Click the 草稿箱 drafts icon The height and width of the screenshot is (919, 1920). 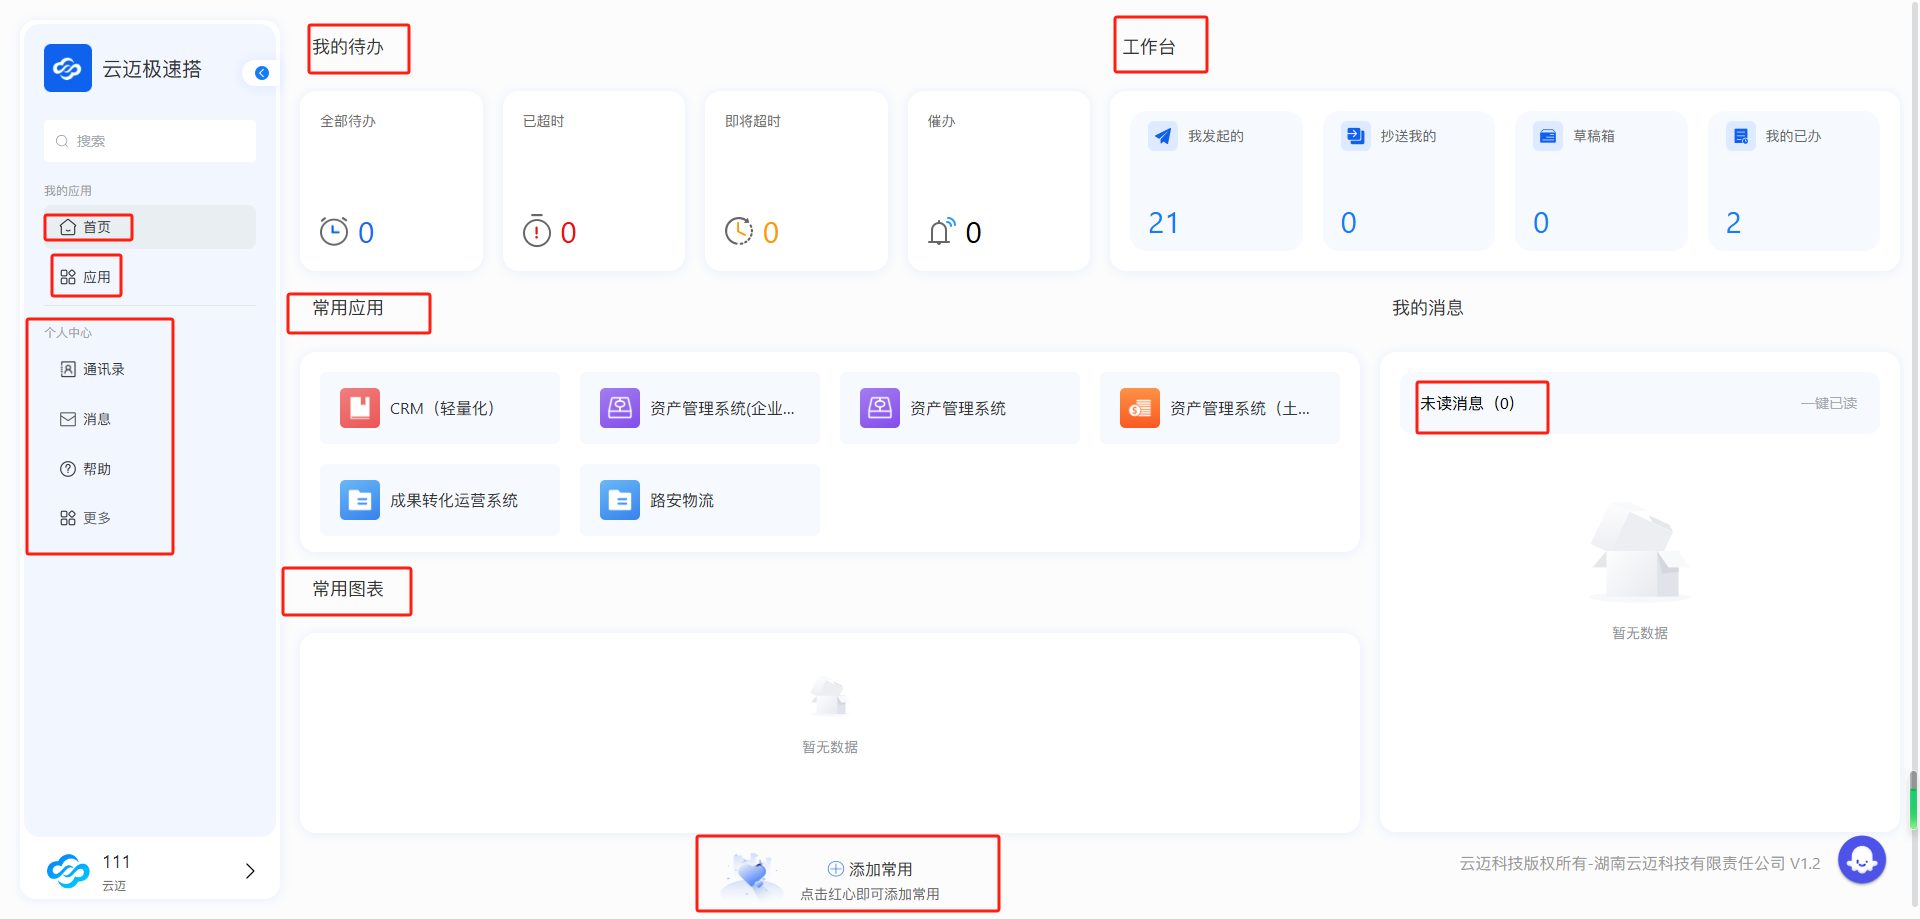click(1547, 137)
